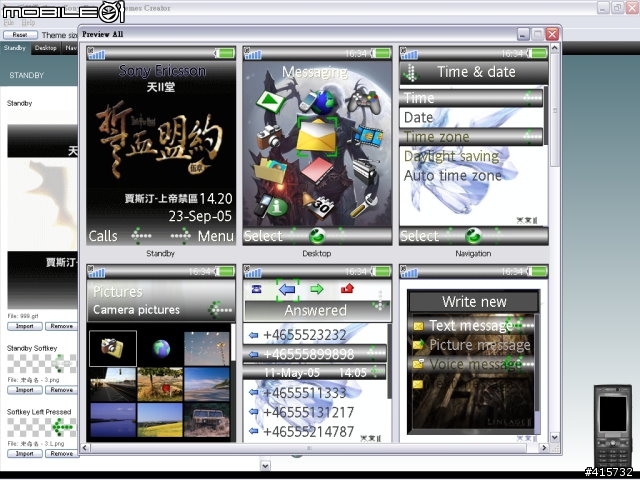Click Menu softkey in Standby preview

pyautogui.click(x=216, y=236)
